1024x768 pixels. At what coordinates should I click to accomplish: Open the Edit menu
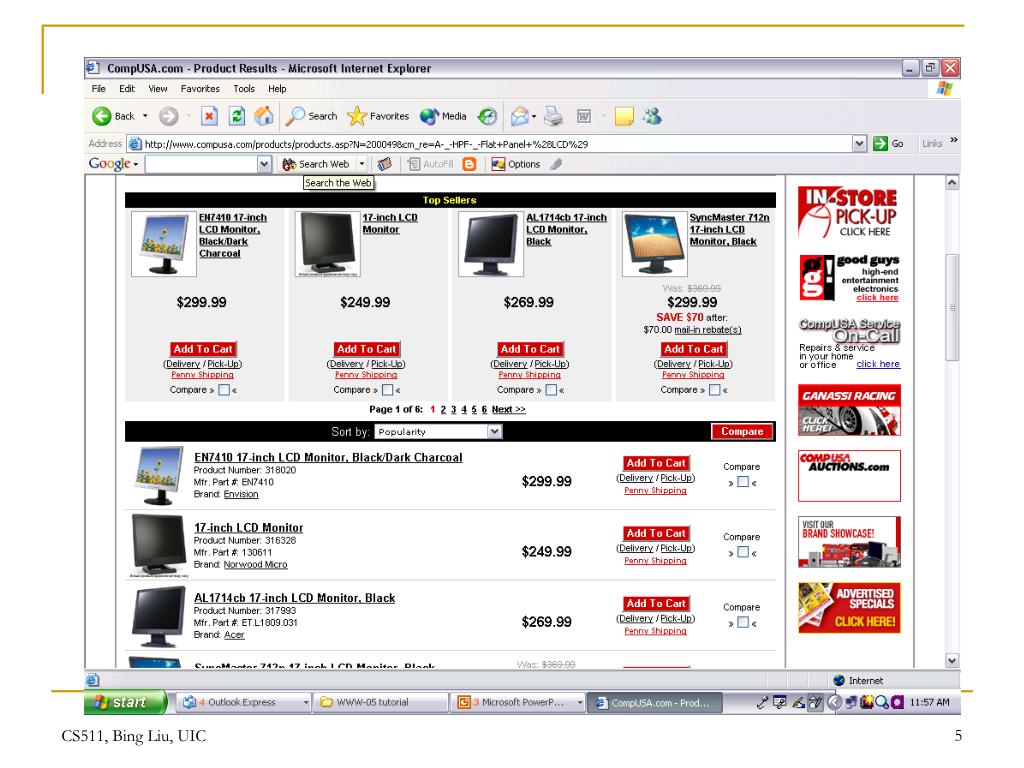(x=127, y=89)
